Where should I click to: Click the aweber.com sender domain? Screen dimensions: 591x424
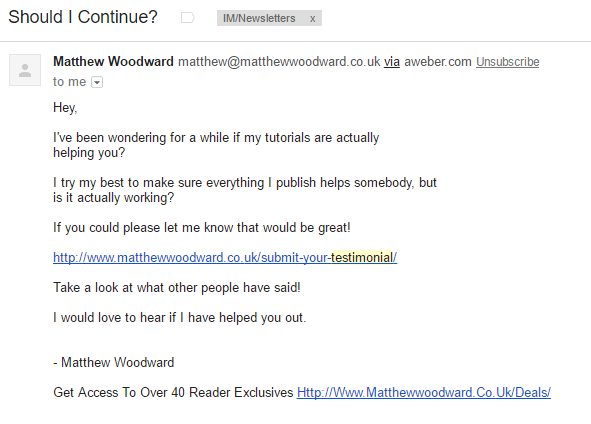tap(438, 61)
